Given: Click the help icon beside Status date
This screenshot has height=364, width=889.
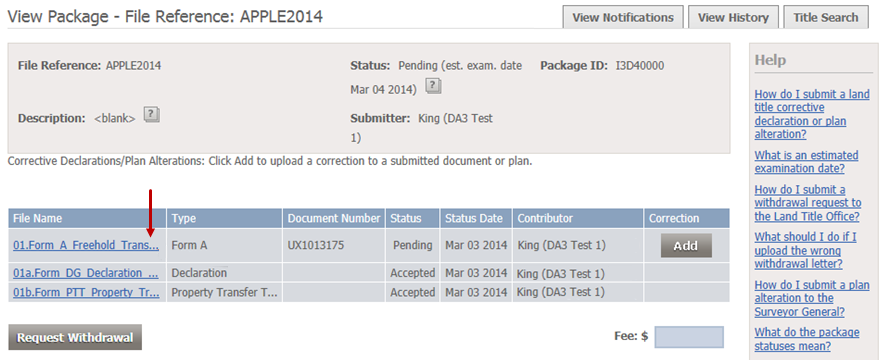Looking at the screenshot, I should 433,87.
